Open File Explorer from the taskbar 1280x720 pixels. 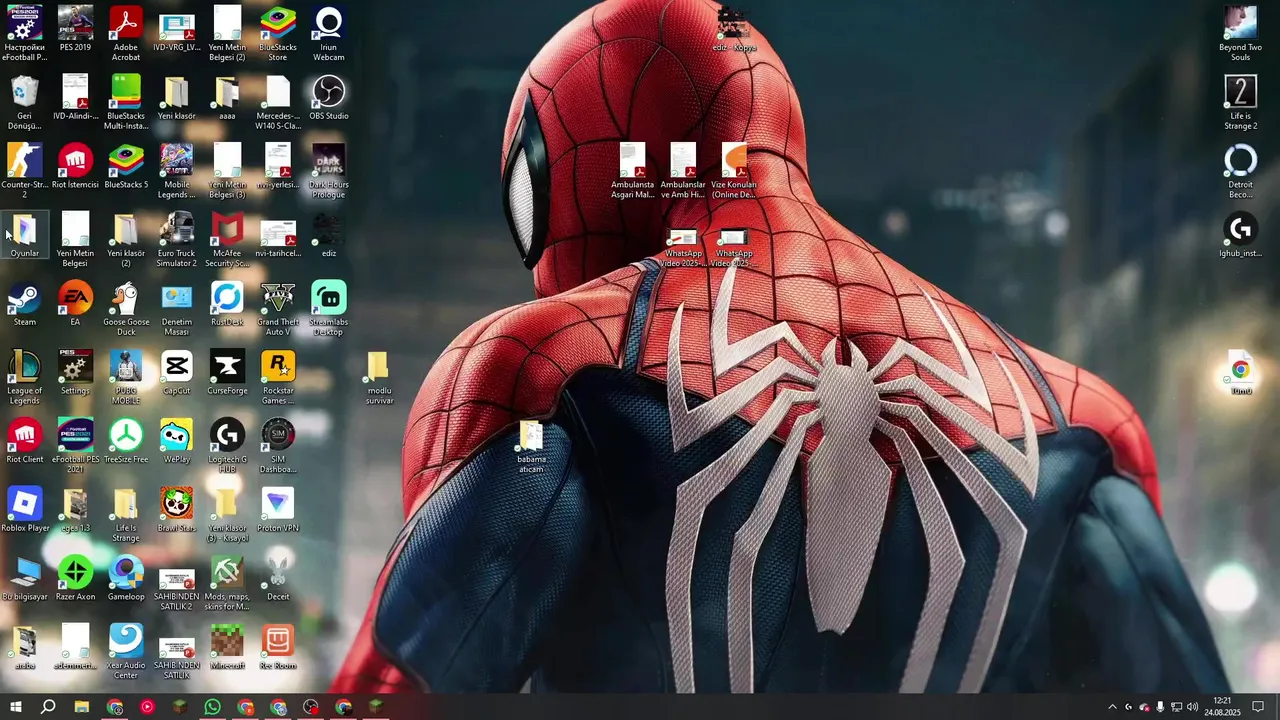pyautogui.click(x=81, y=707)
